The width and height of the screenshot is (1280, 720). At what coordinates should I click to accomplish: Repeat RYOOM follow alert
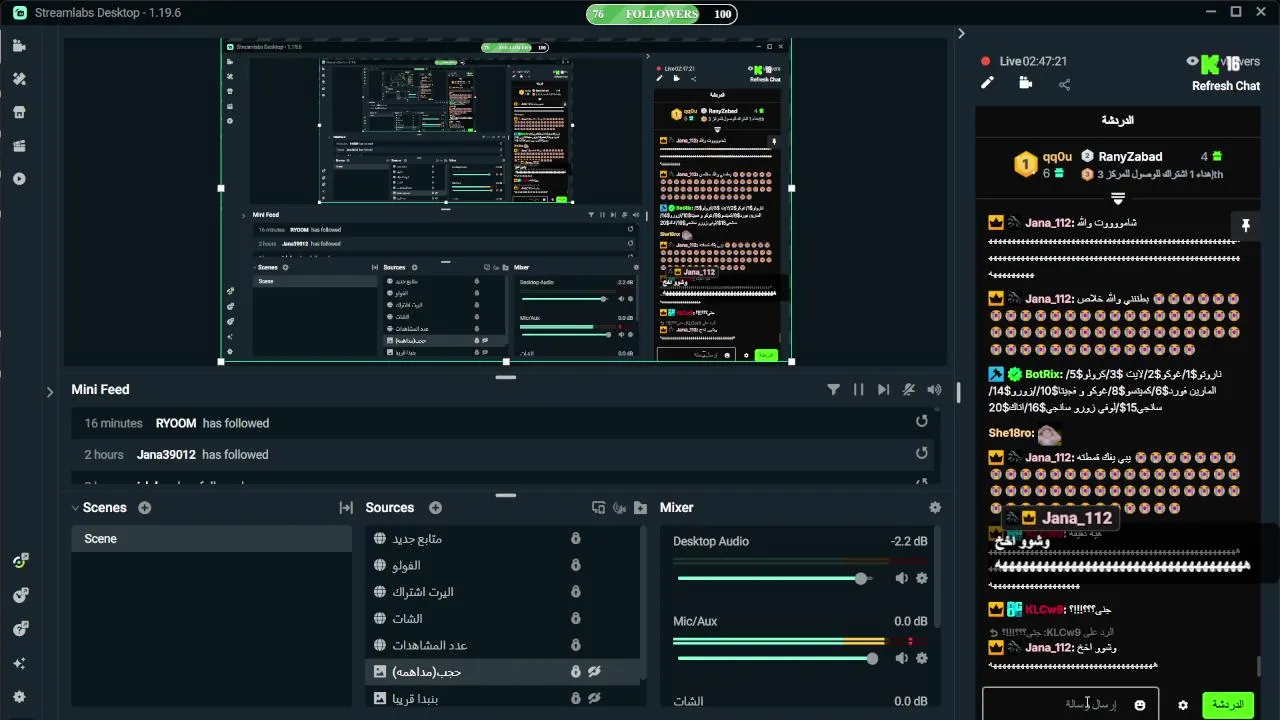point(922,422)
